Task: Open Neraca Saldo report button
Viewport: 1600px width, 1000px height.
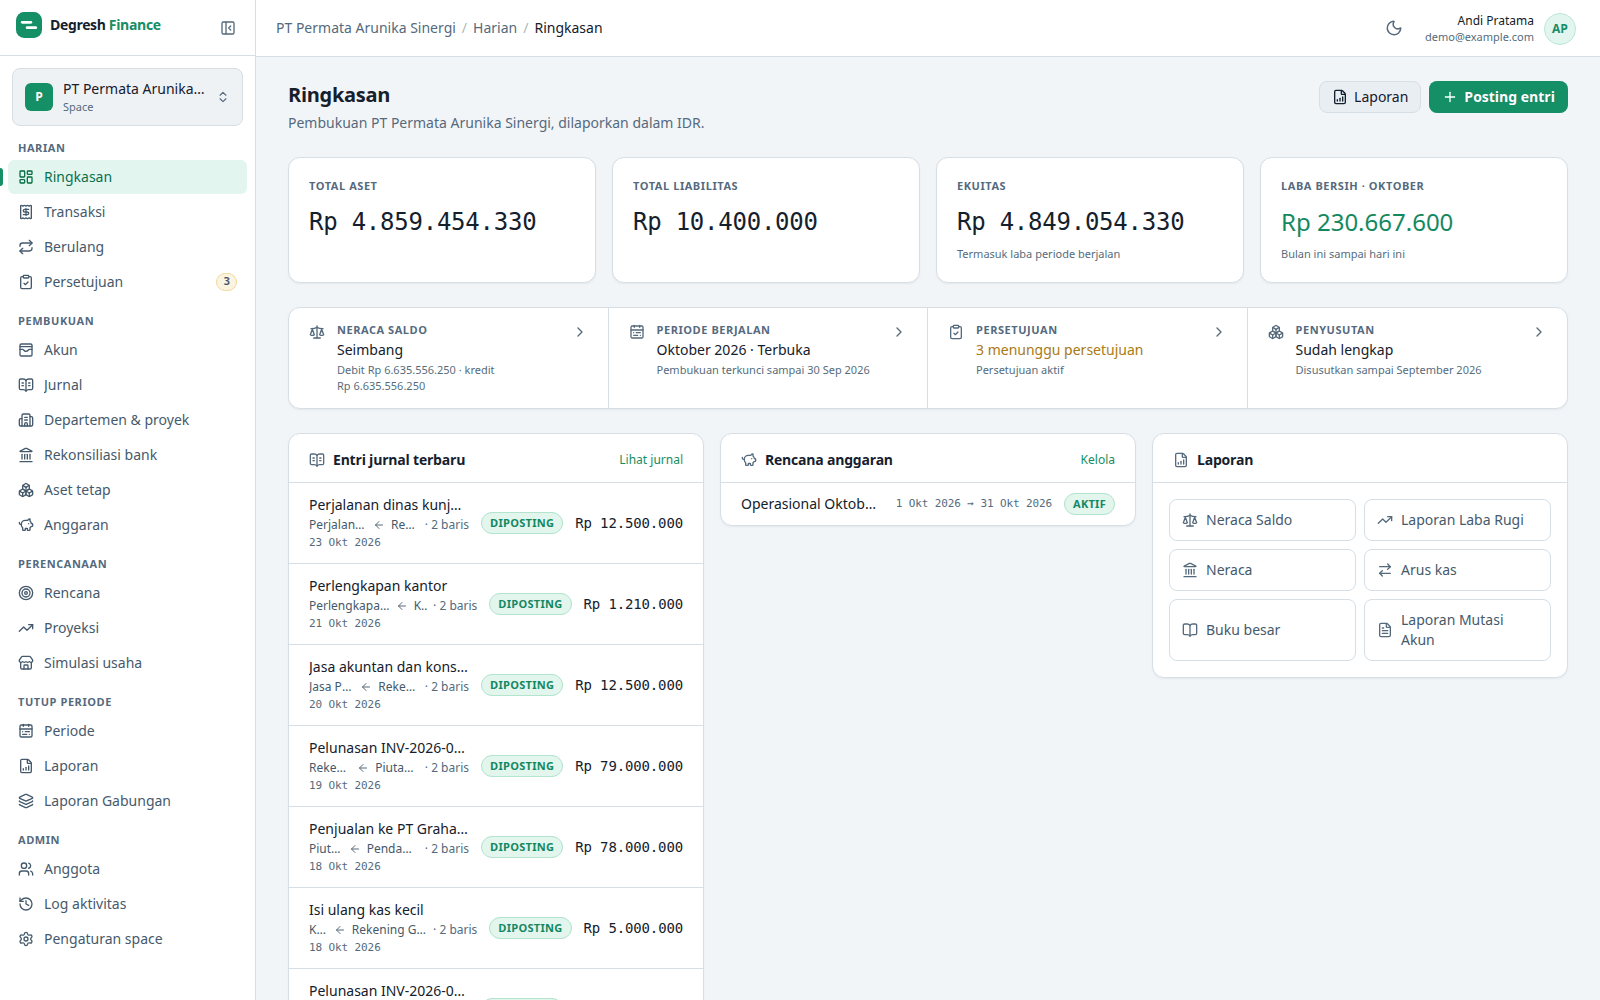Action: 1262,520
